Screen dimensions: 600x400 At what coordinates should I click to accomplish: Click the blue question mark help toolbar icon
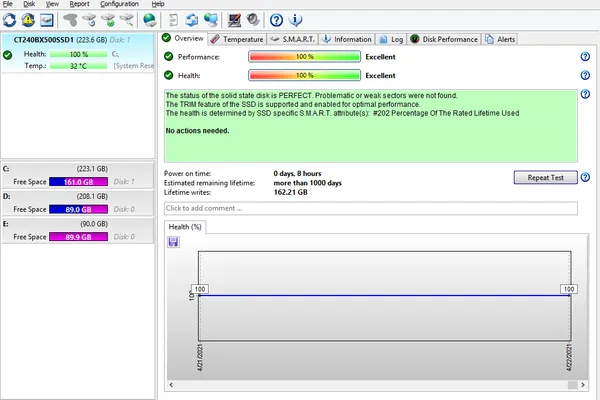coord(276,20)
